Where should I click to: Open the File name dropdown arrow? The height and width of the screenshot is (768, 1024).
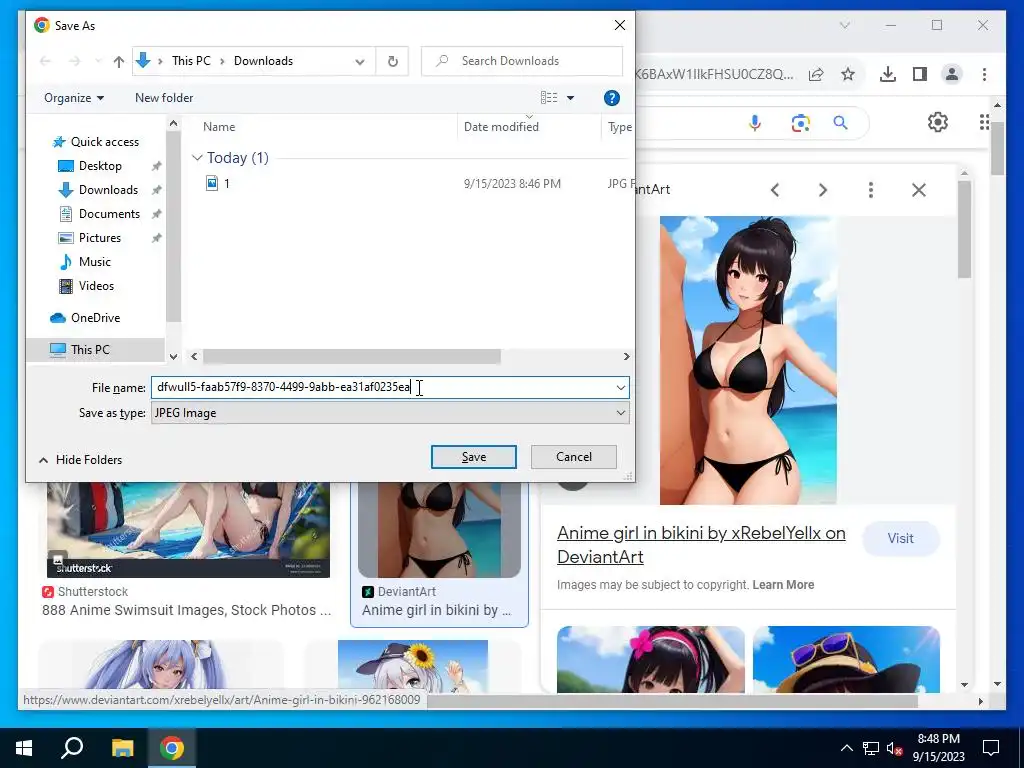[x=620, y=387]
